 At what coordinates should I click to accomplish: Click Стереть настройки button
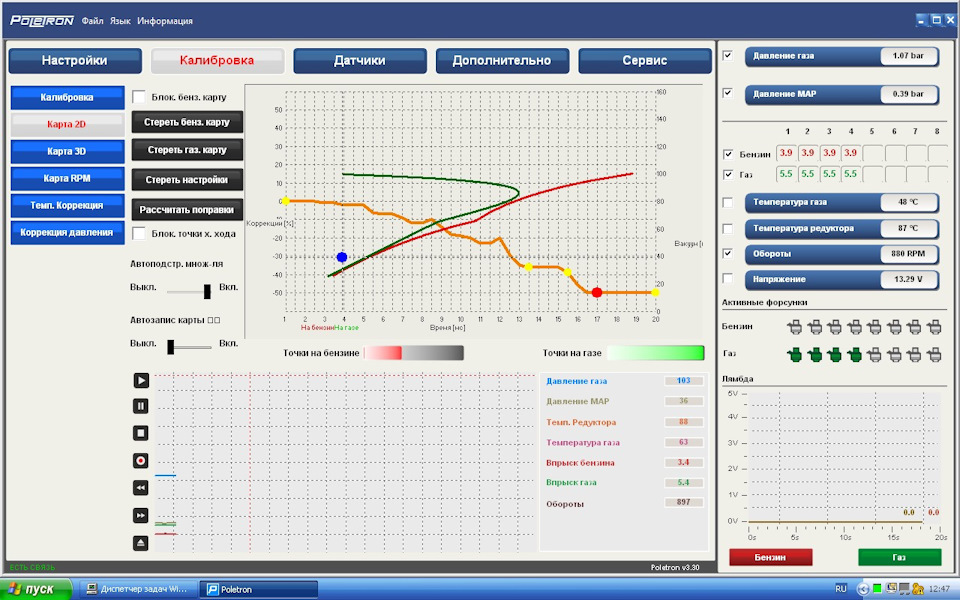(187, 179)
